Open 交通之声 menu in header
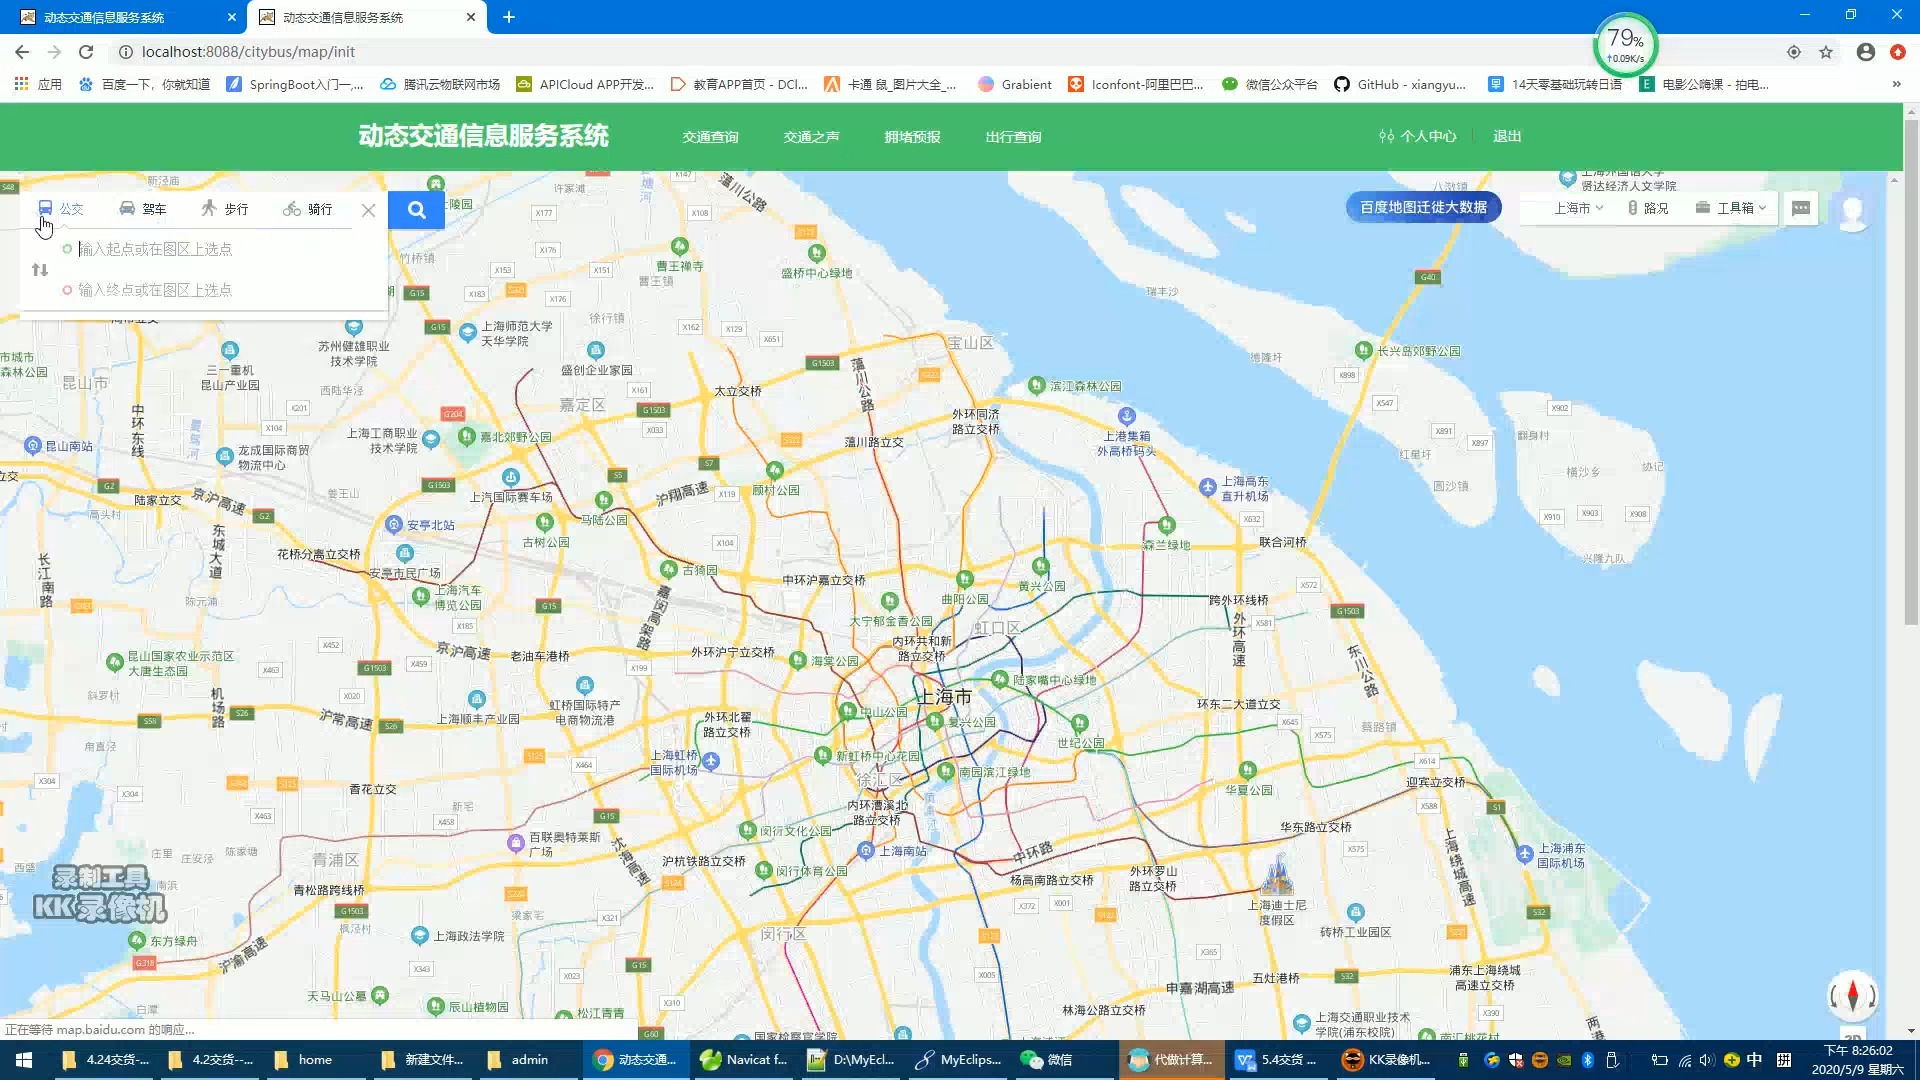This screenshot has width=1920, height=1080. click(x=811, y=137)
